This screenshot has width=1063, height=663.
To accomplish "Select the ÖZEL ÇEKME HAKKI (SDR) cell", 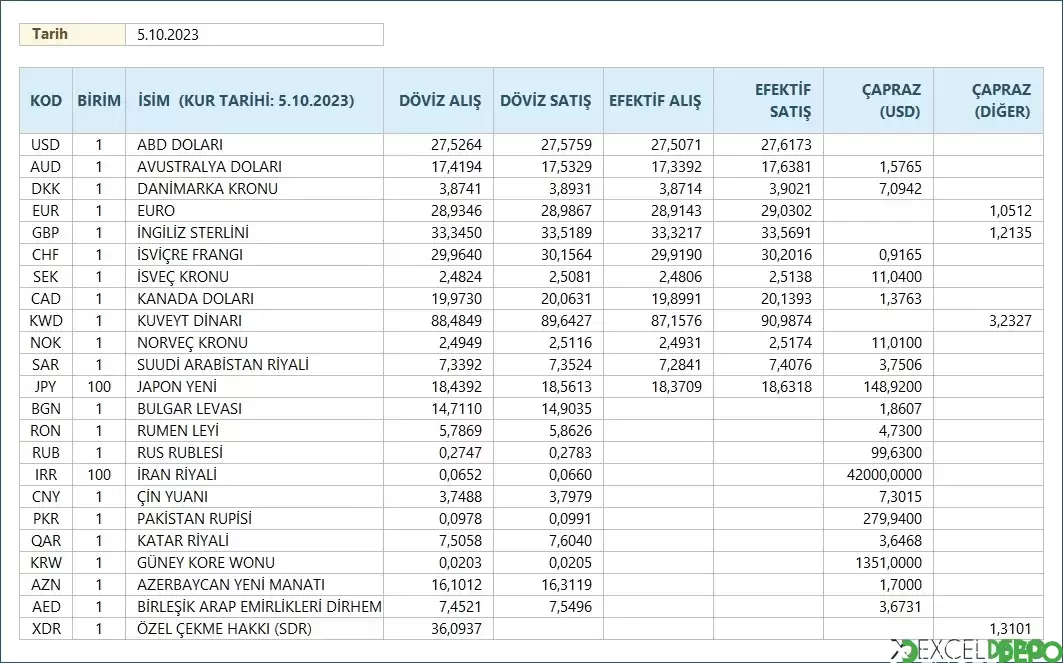I will 254,629.
